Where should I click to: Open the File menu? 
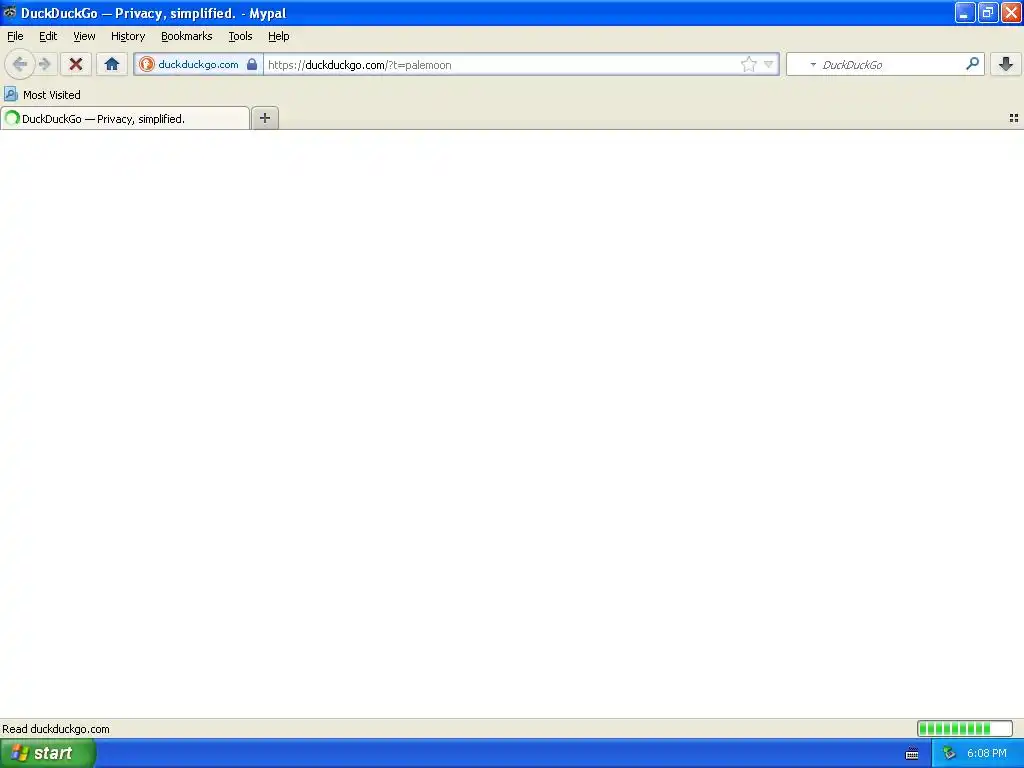point(15,36)
